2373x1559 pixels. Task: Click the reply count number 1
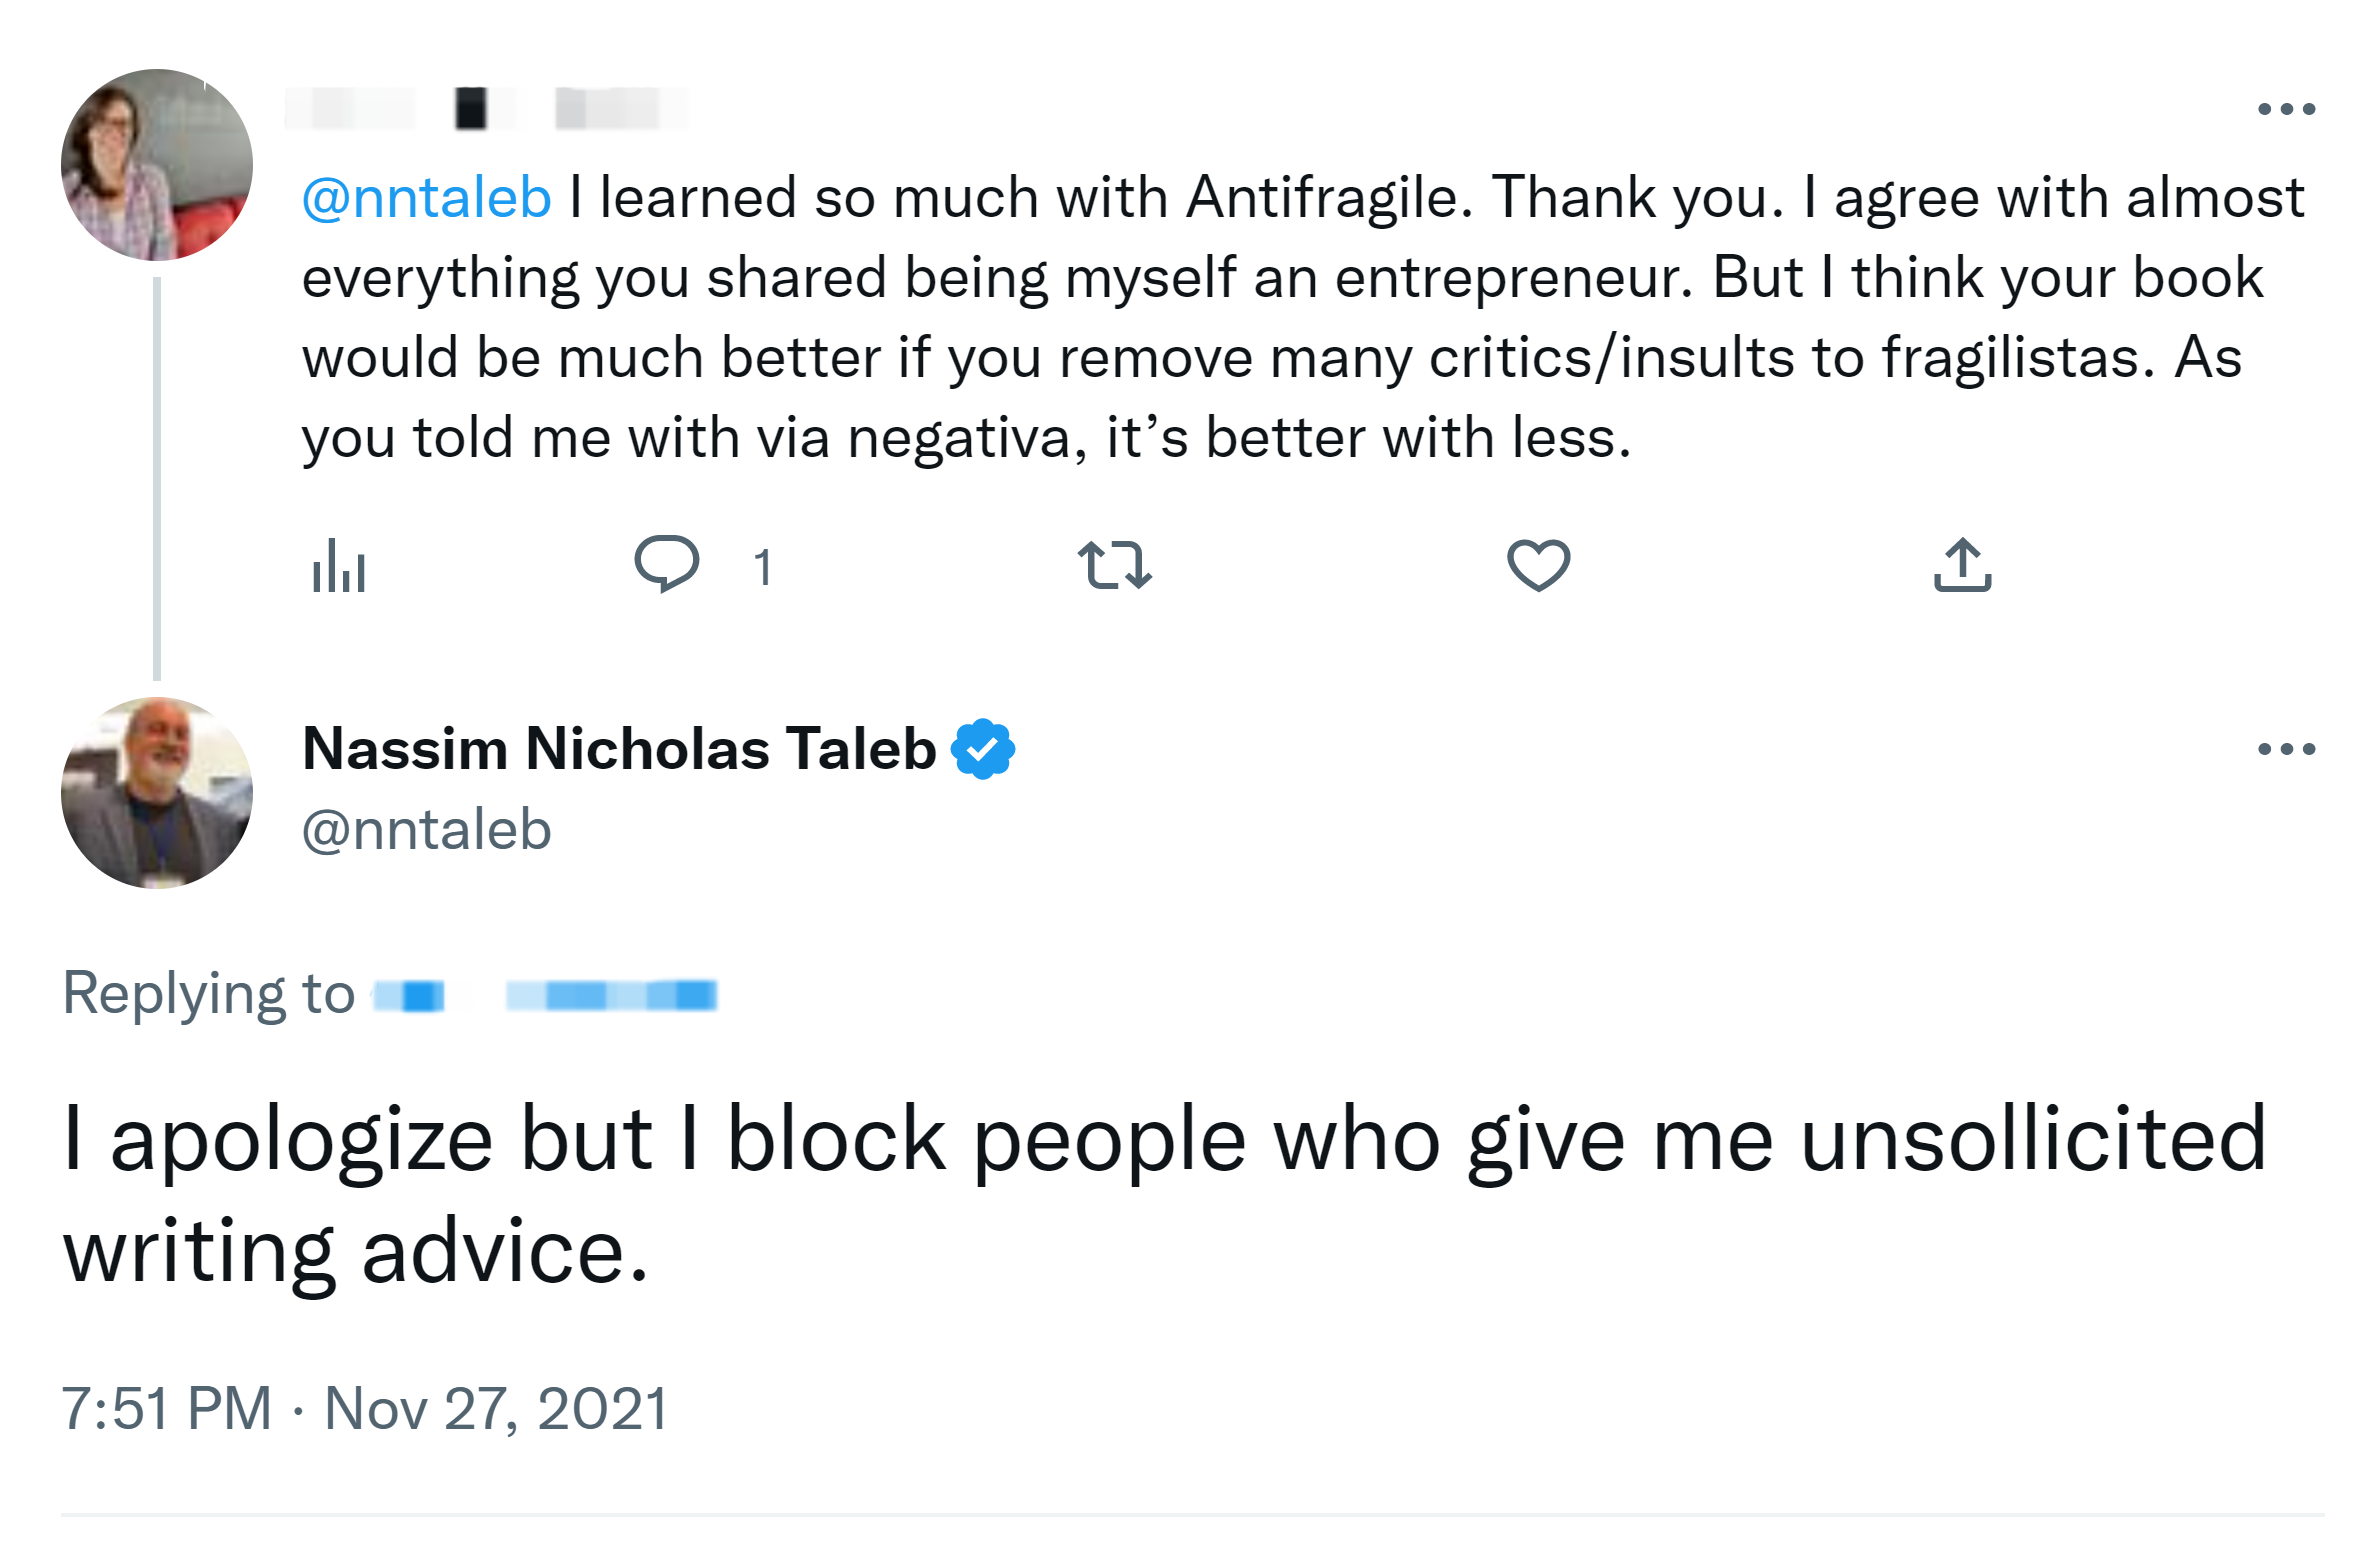tap(762, 567)
